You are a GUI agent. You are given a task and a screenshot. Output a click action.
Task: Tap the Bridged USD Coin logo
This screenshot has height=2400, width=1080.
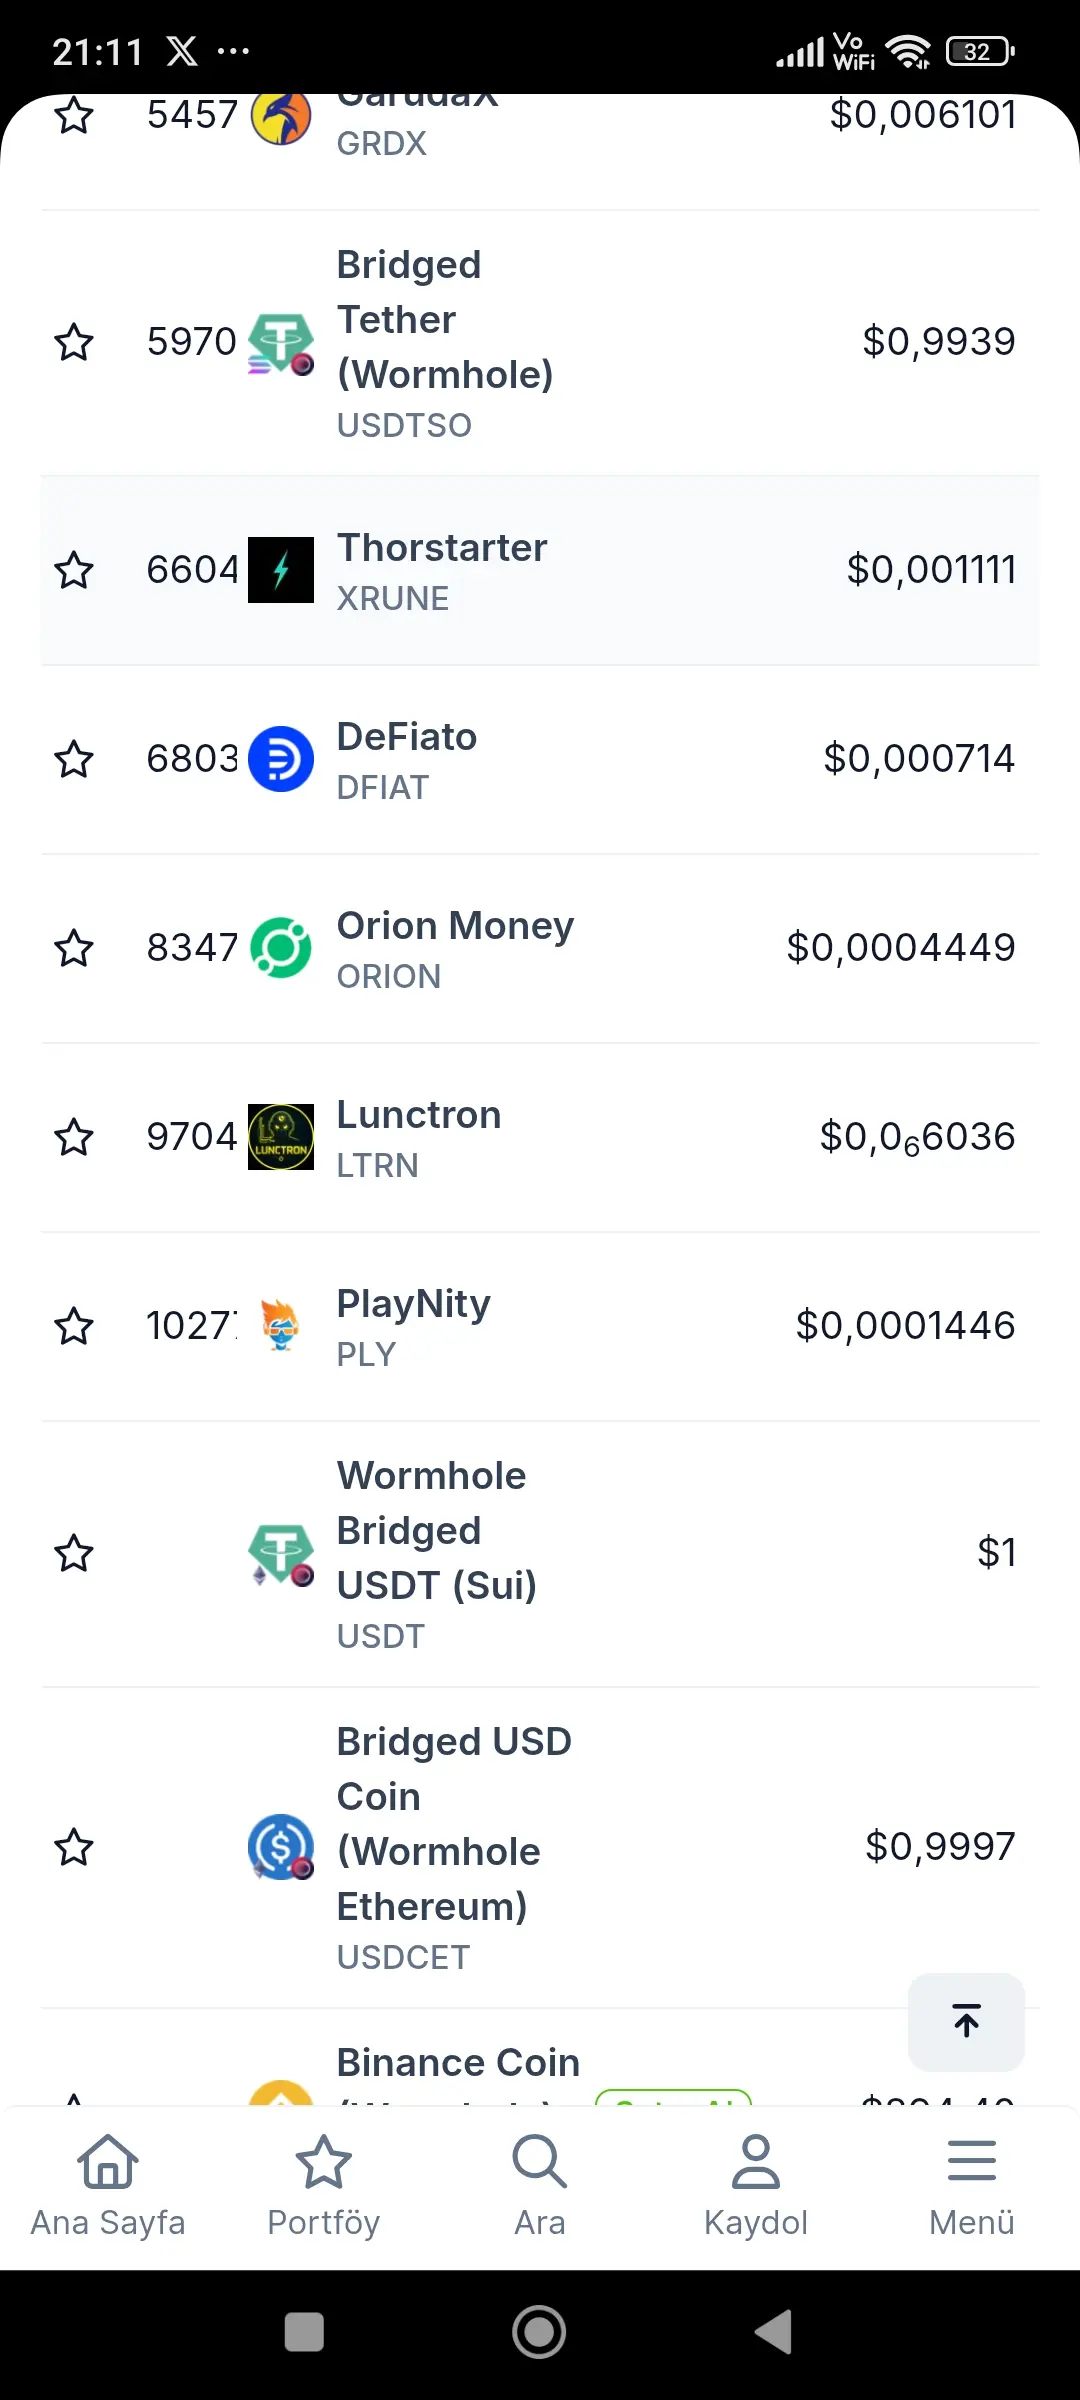click(281, 1847)
